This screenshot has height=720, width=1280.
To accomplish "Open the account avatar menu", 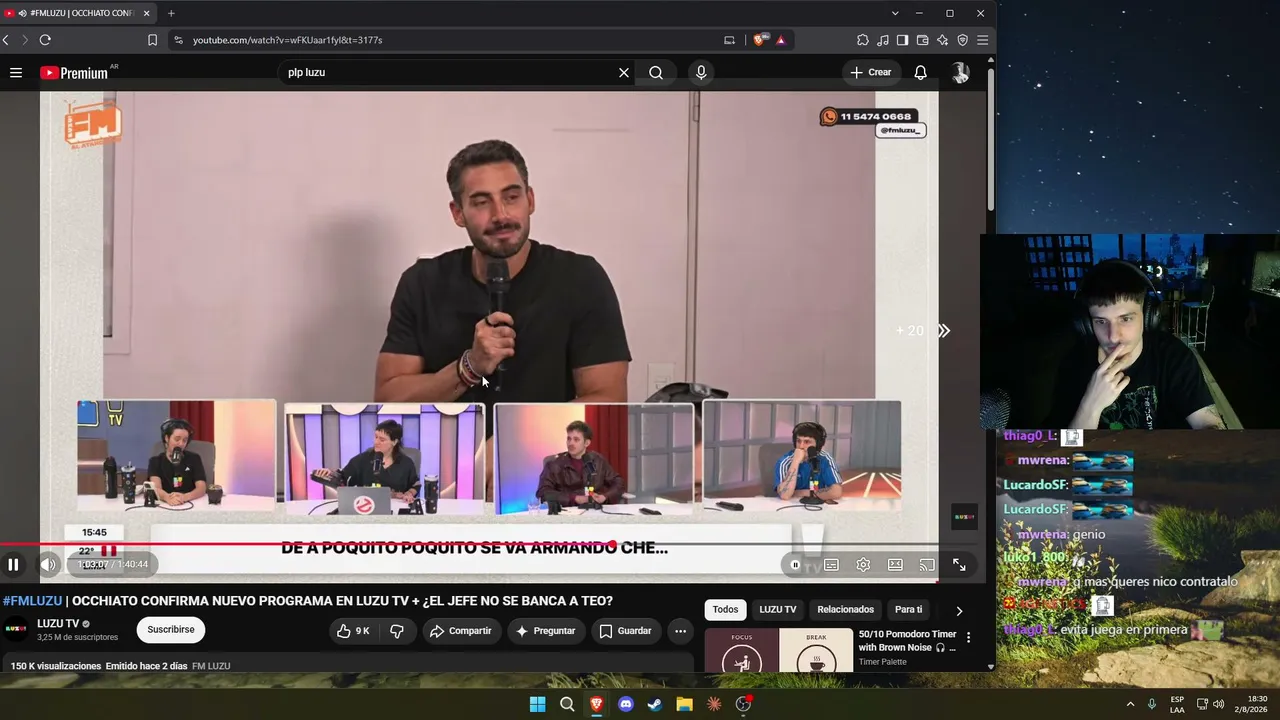I will [960, 72].
